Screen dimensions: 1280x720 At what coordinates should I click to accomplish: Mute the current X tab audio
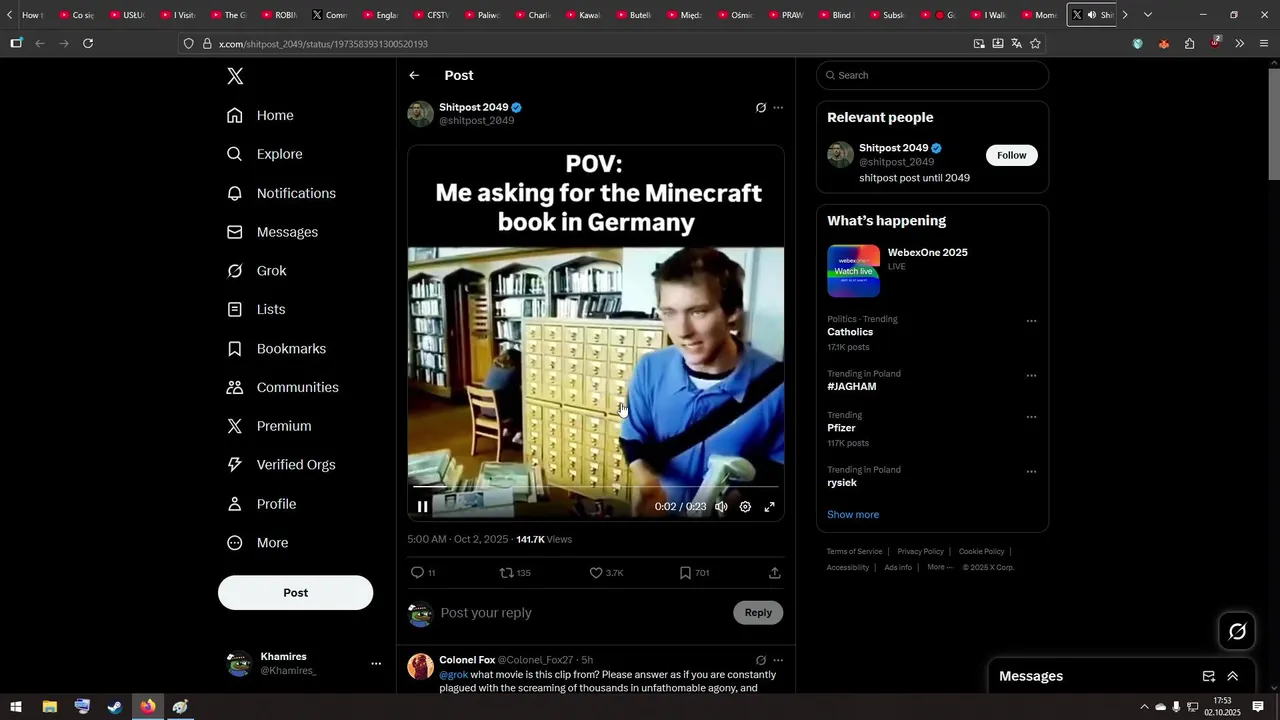click(1091, 15)
